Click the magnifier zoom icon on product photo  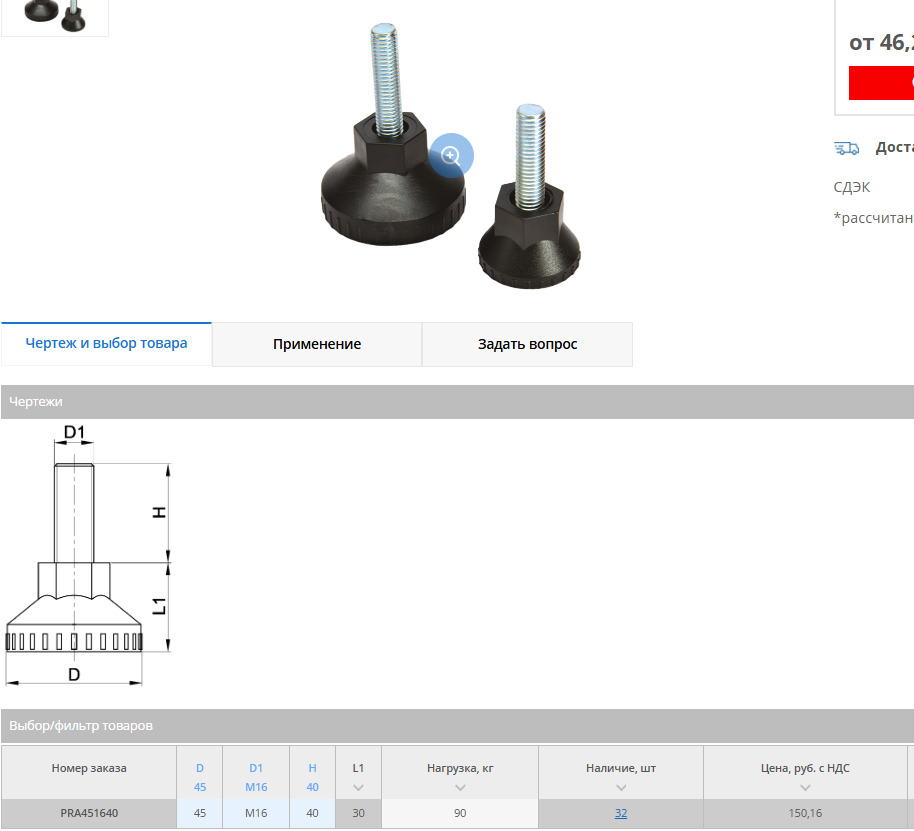[451, 155]
